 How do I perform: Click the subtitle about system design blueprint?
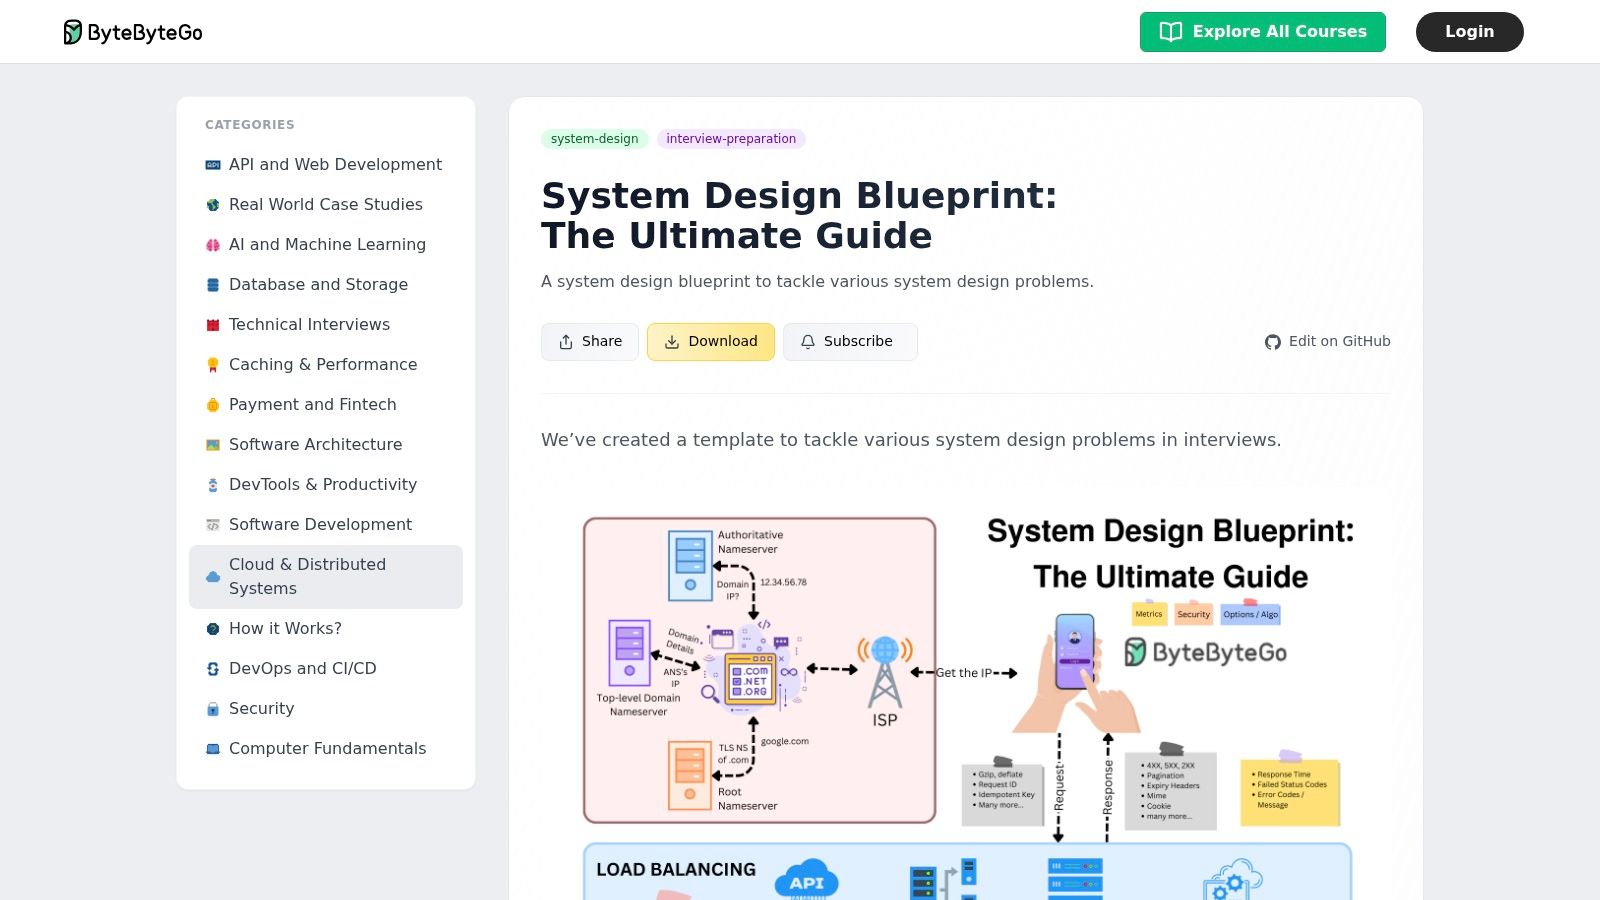tap(817, 282)
